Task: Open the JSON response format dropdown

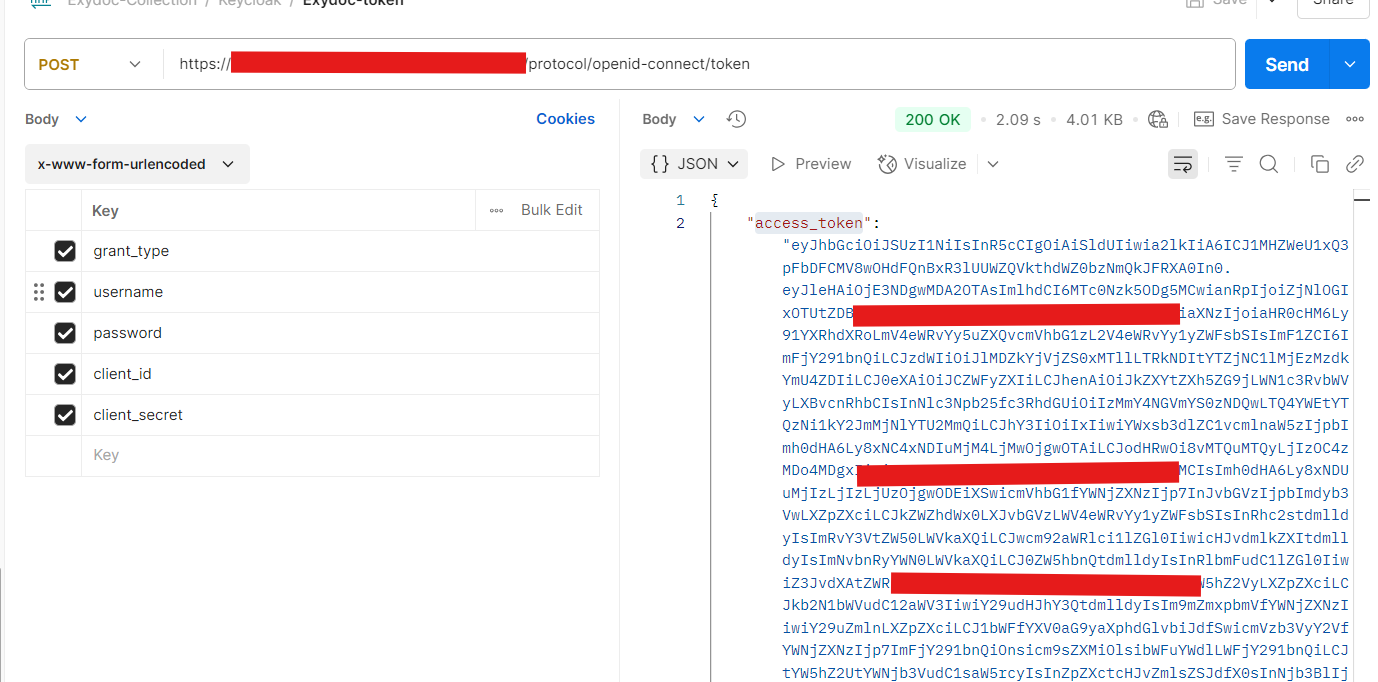Action: coord(694,163)
